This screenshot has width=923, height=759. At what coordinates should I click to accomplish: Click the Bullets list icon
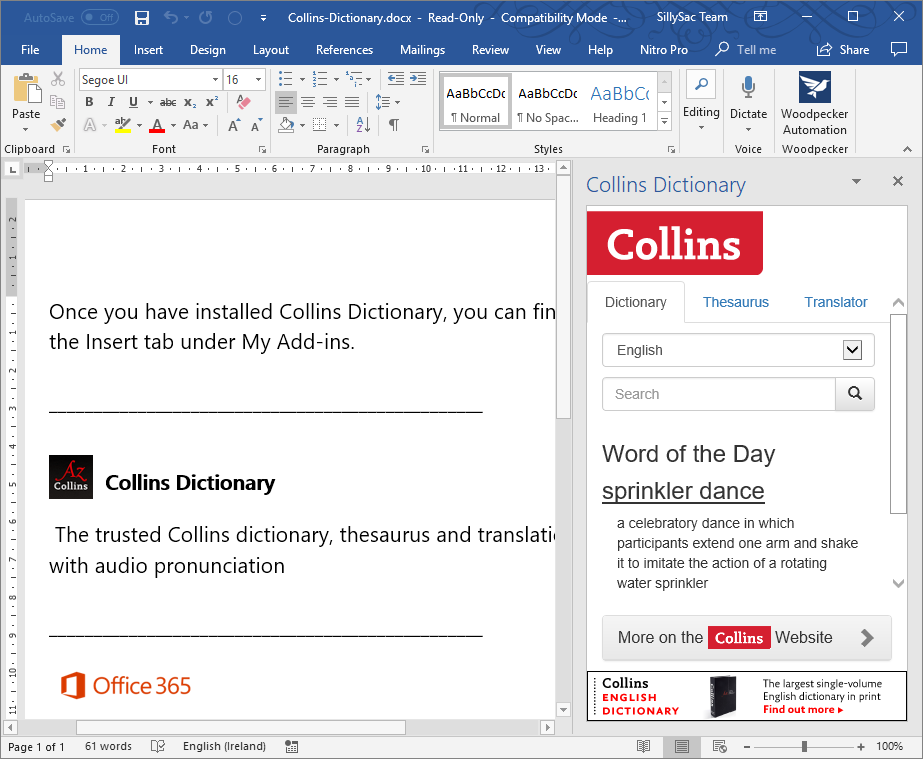point(287,79)
